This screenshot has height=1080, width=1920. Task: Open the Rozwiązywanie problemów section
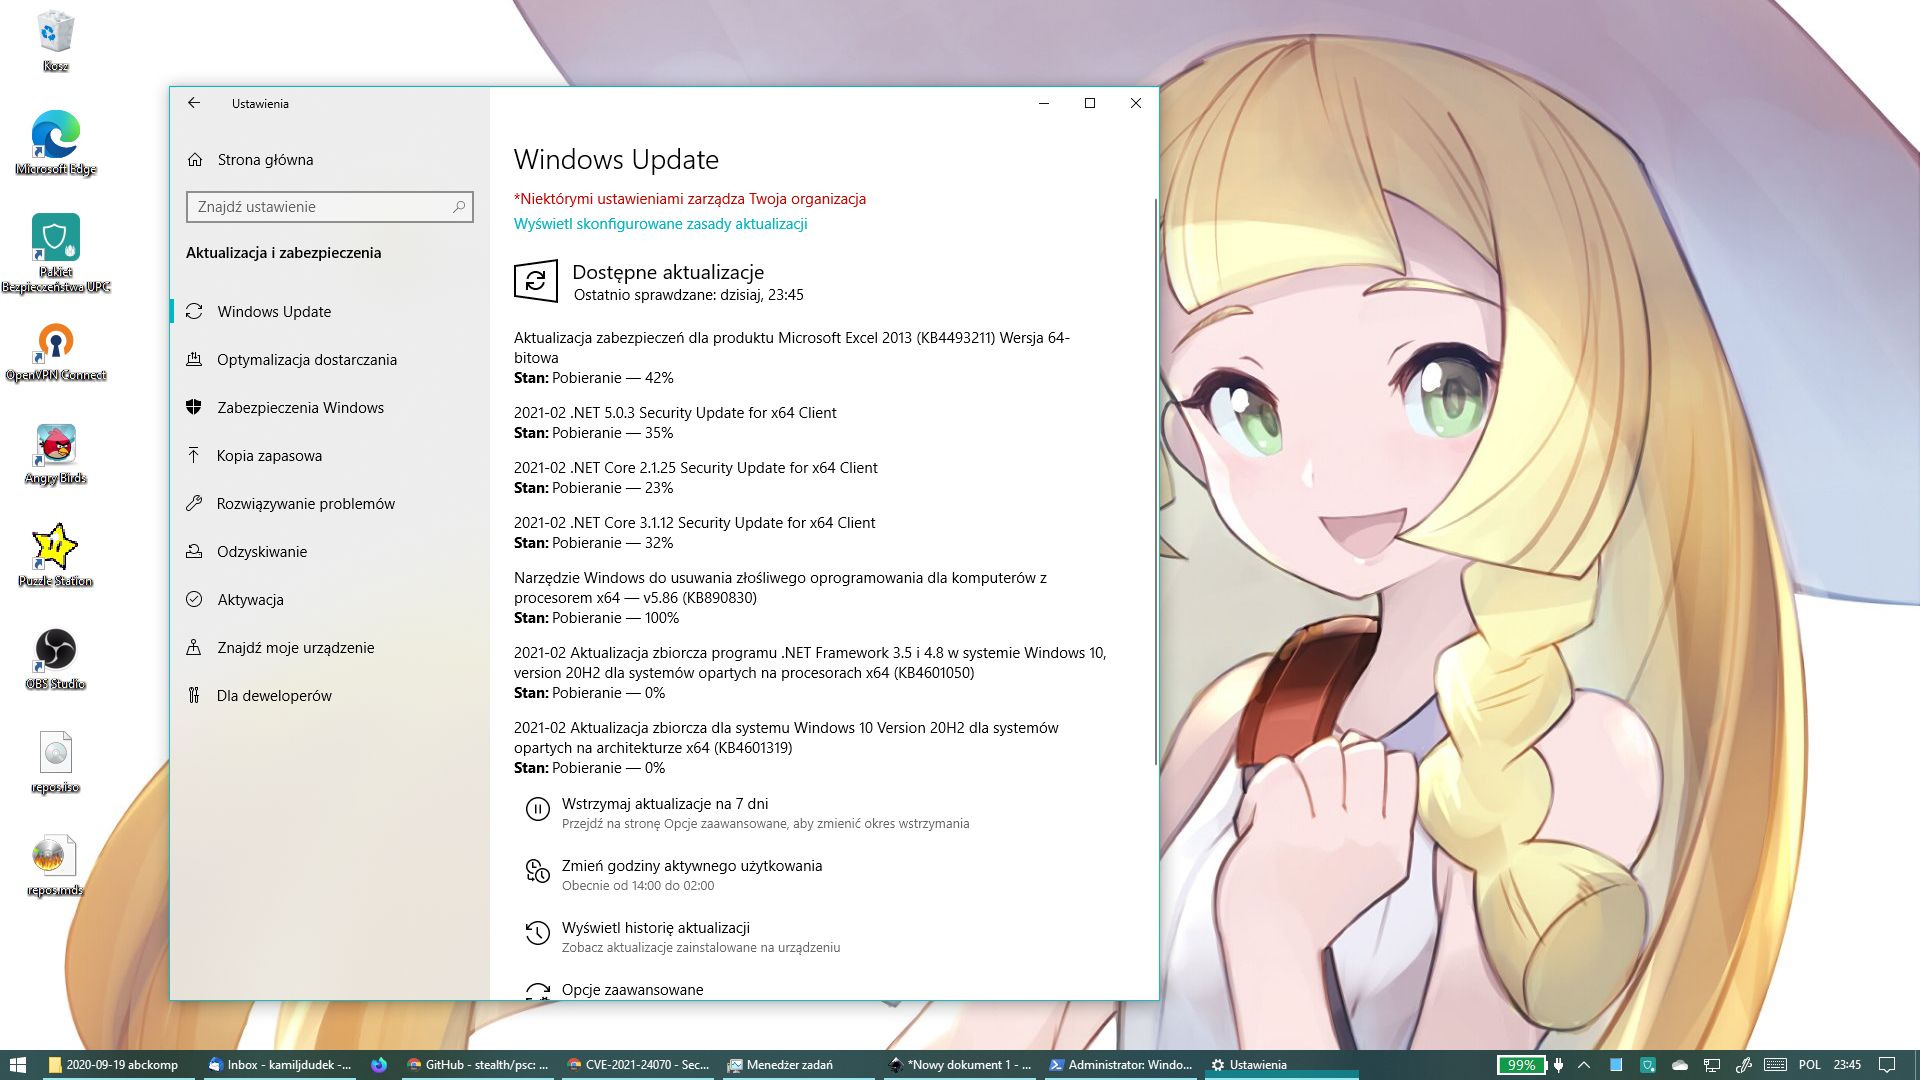click(305, 504)
